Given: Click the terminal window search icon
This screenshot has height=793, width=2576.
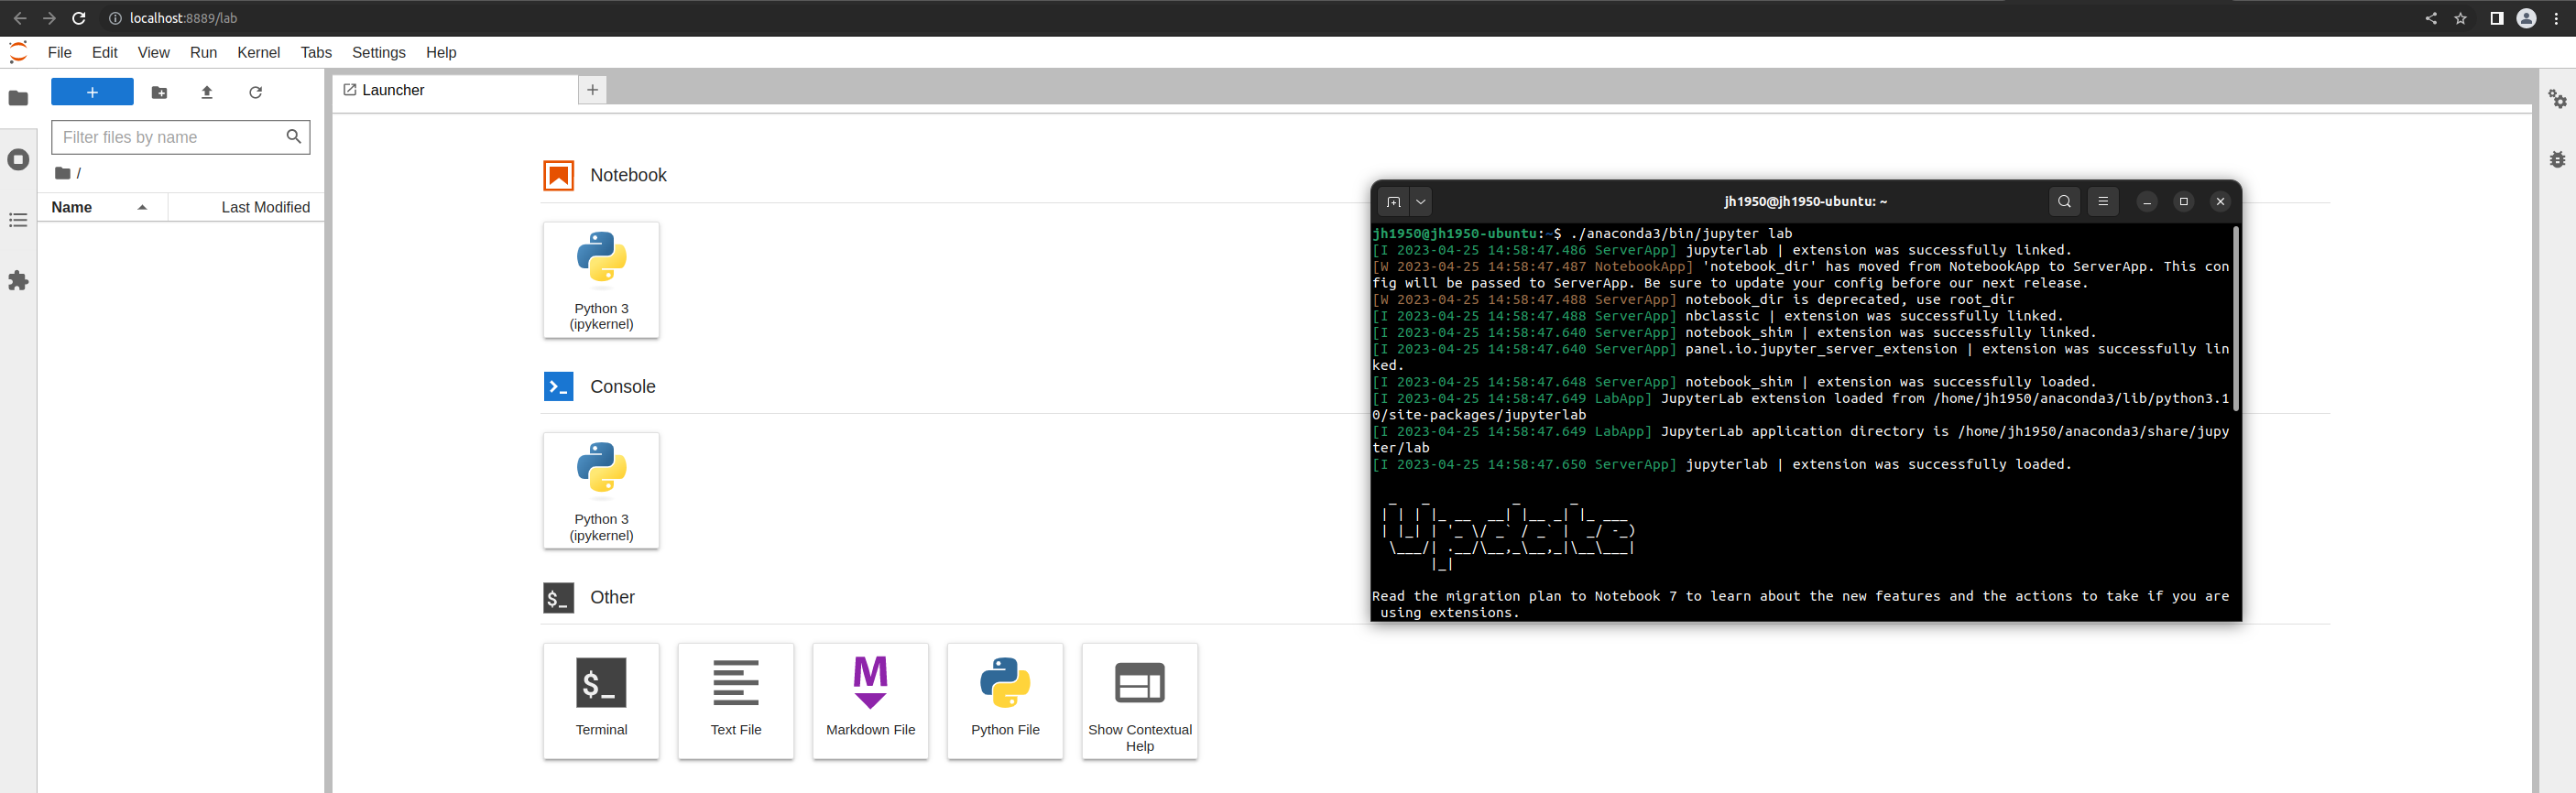Looking at the screenshot, I should (x=2064, y=202).
